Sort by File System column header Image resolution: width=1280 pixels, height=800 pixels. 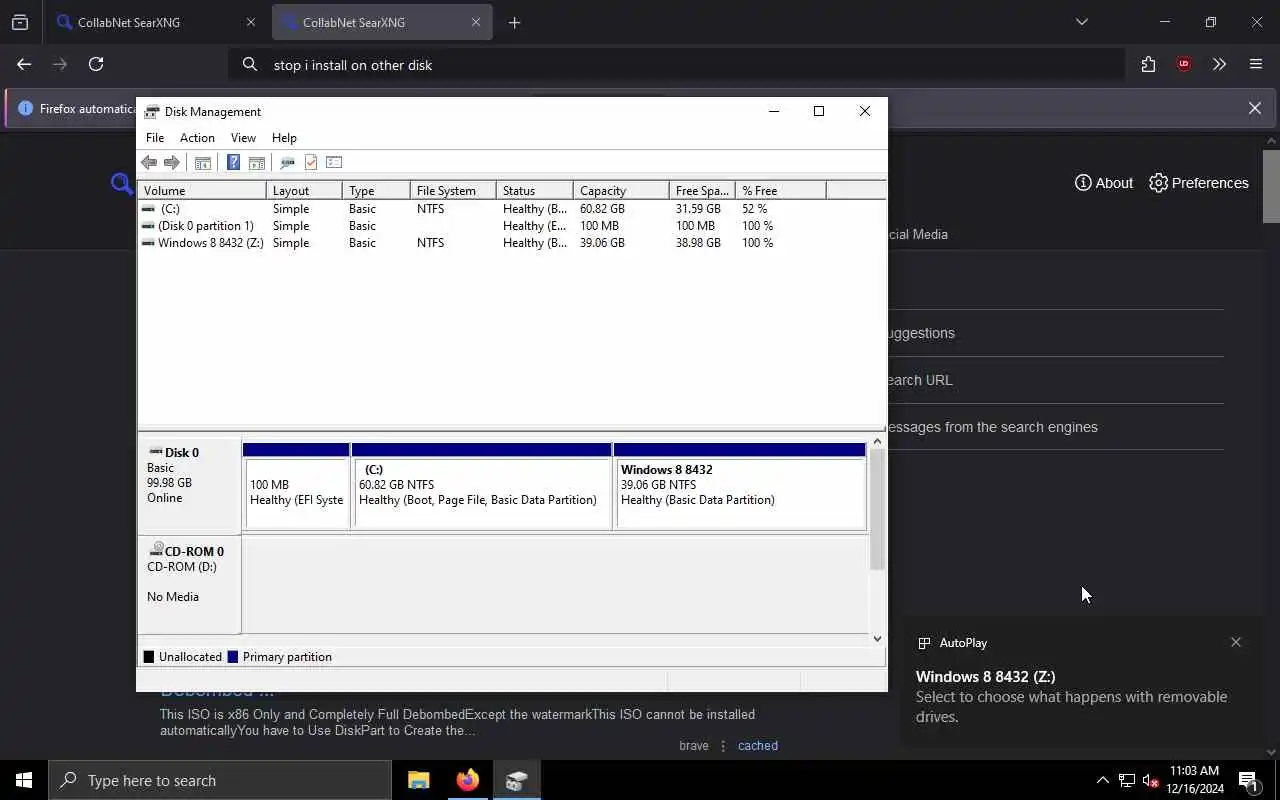tap(453, 190)
